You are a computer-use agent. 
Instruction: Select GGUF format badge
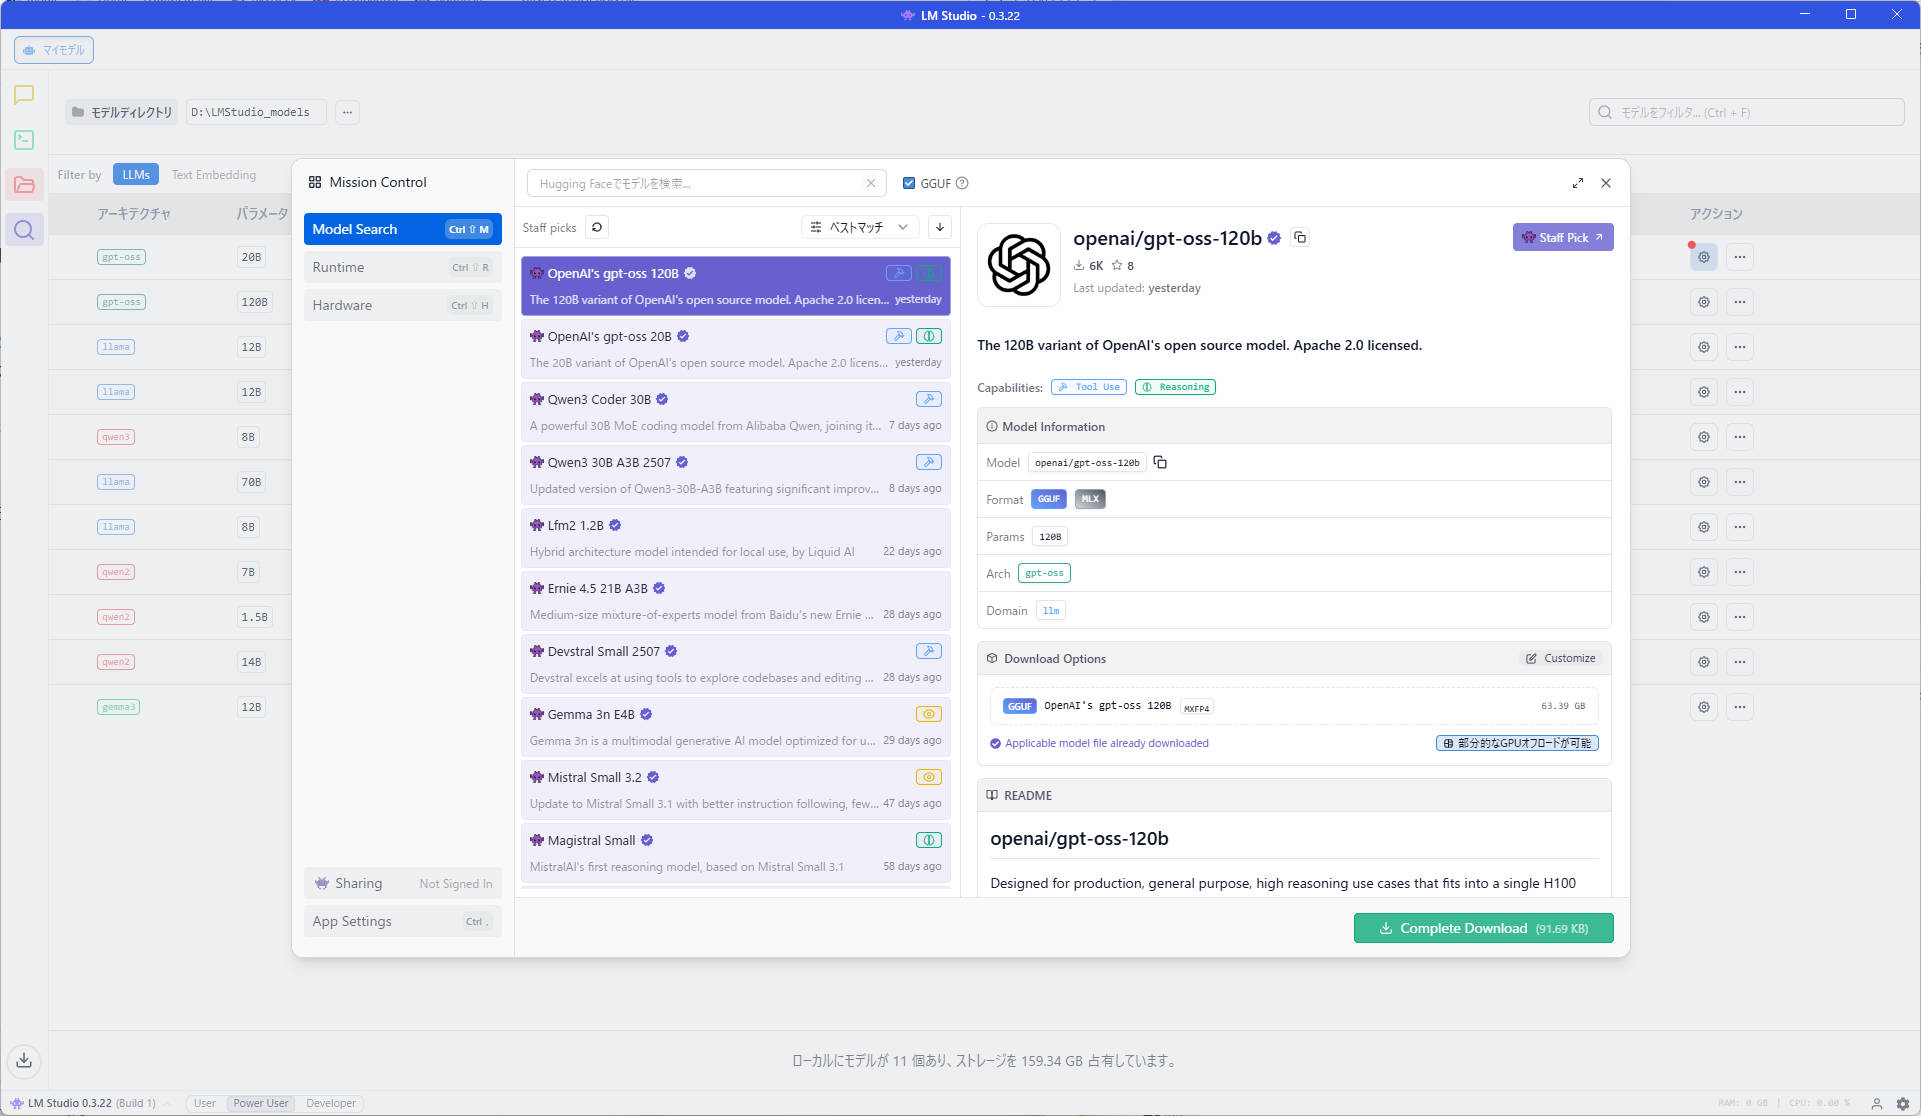(1048, 499)
